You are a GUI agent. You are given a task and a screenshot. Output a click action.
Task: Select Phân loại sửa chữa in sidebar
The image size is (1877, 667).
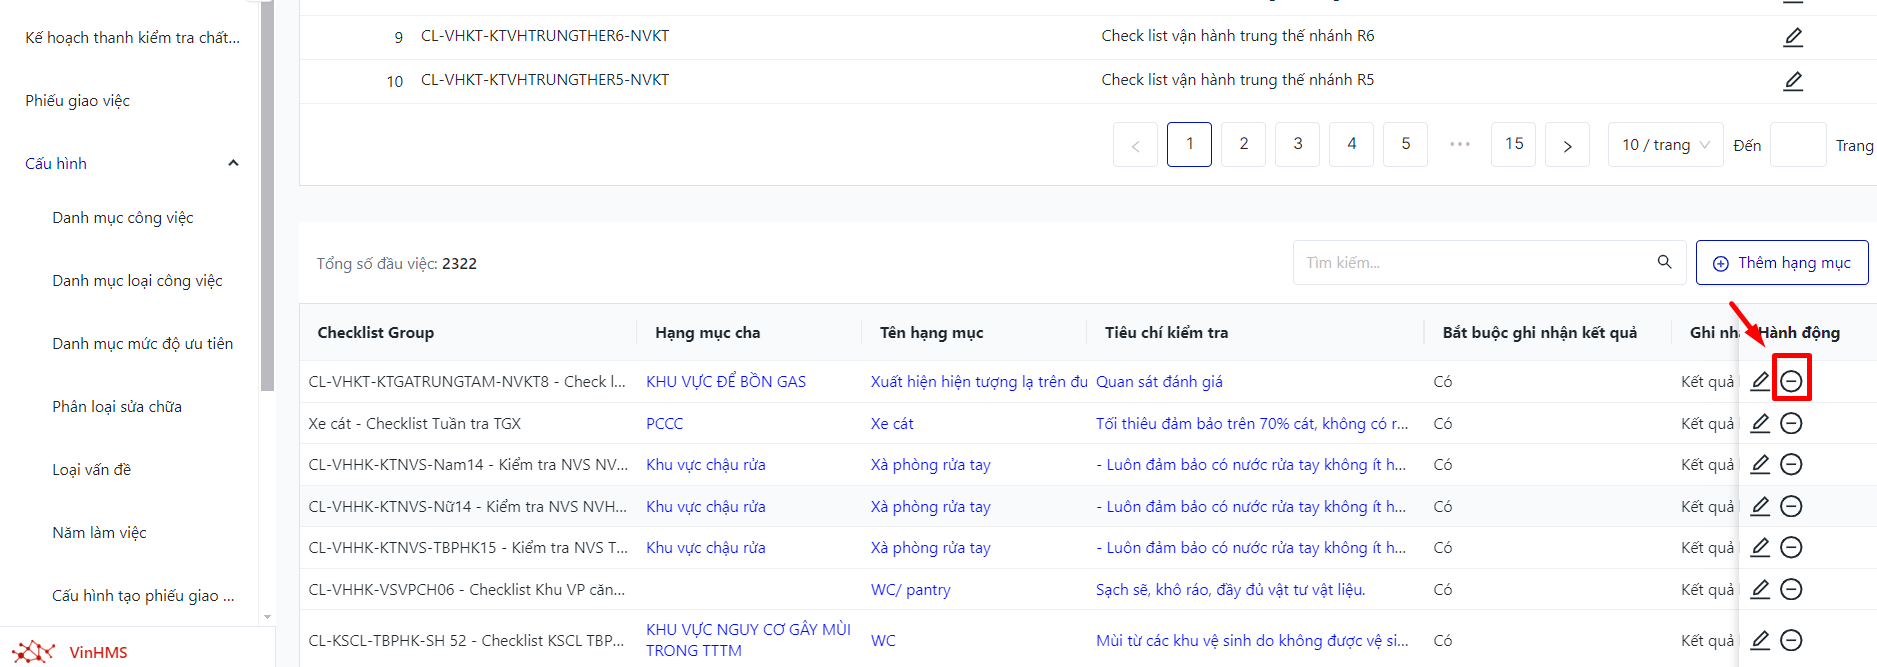pos(117,407)
